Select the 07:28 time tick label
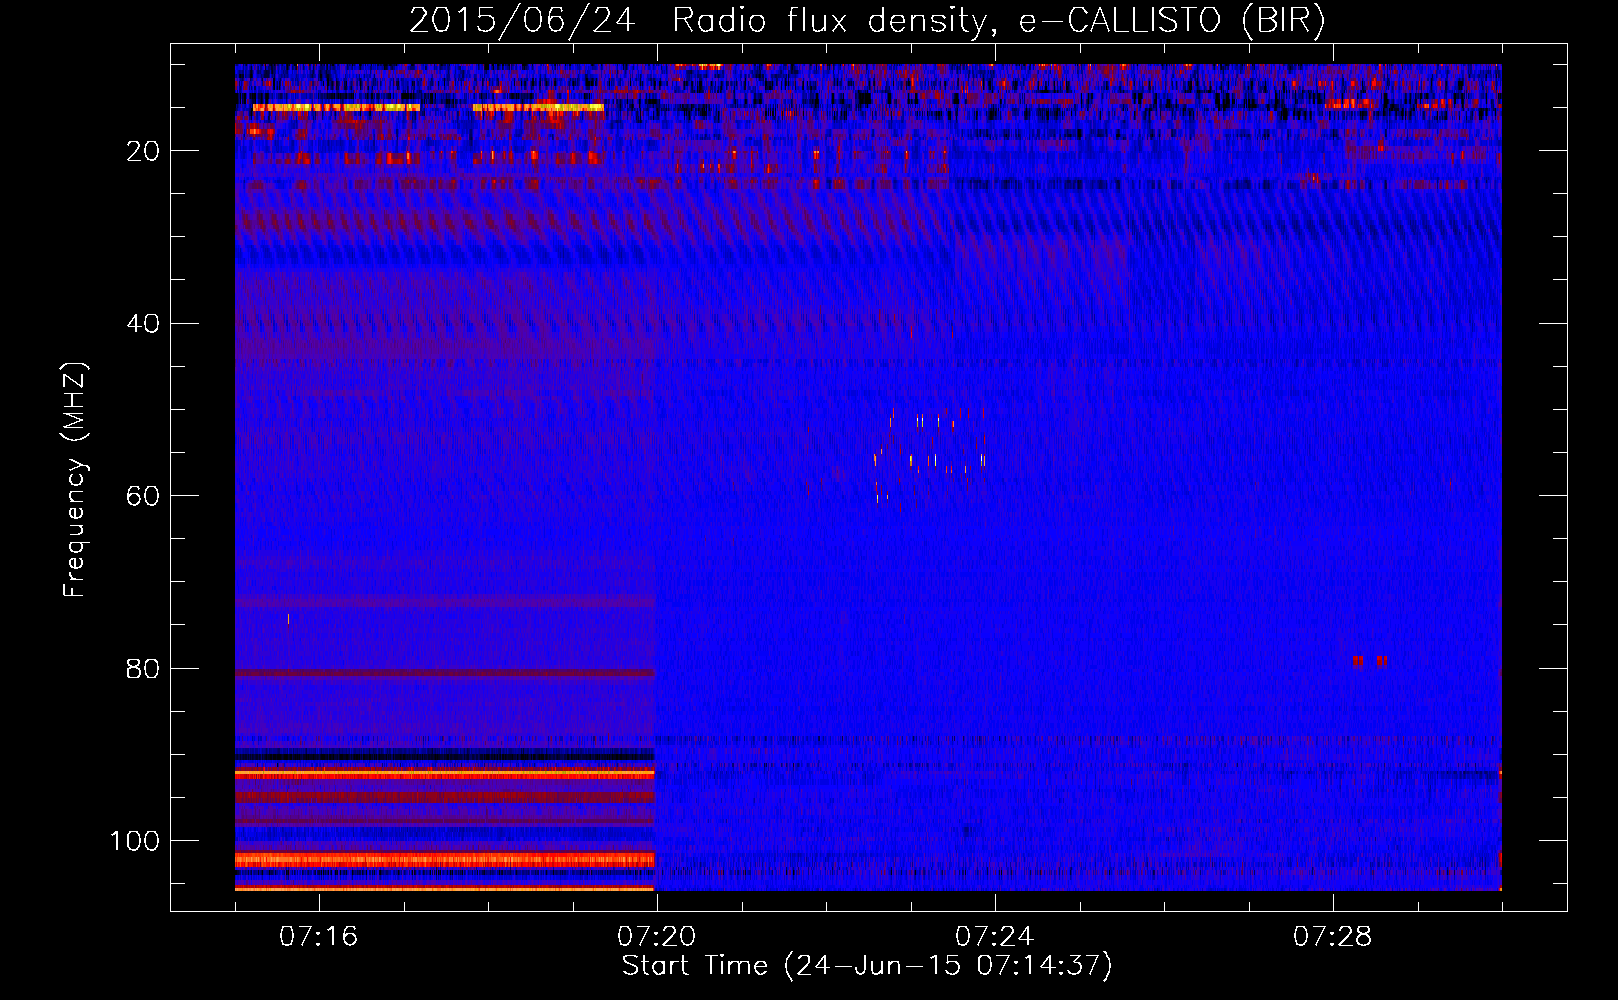Screen dimensions: 1618x1000 (x=1332, y=937)
